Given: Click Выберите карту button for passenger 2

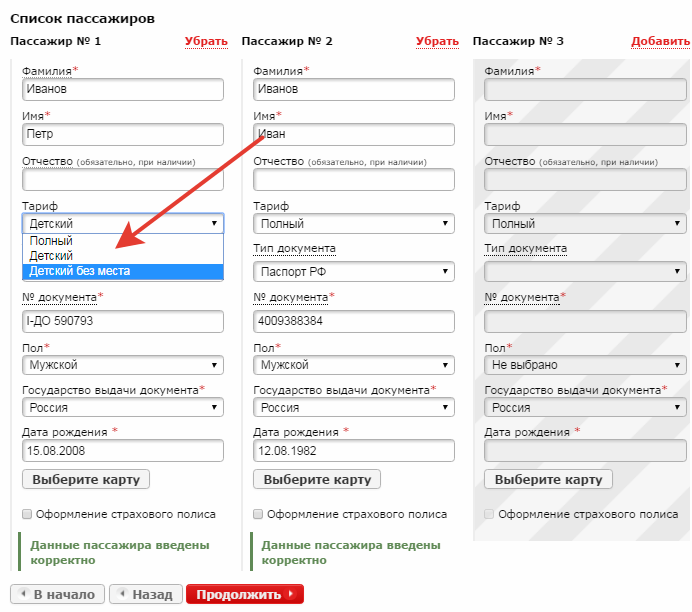Looking at the screenshot, I should click(x=317, y=480).
